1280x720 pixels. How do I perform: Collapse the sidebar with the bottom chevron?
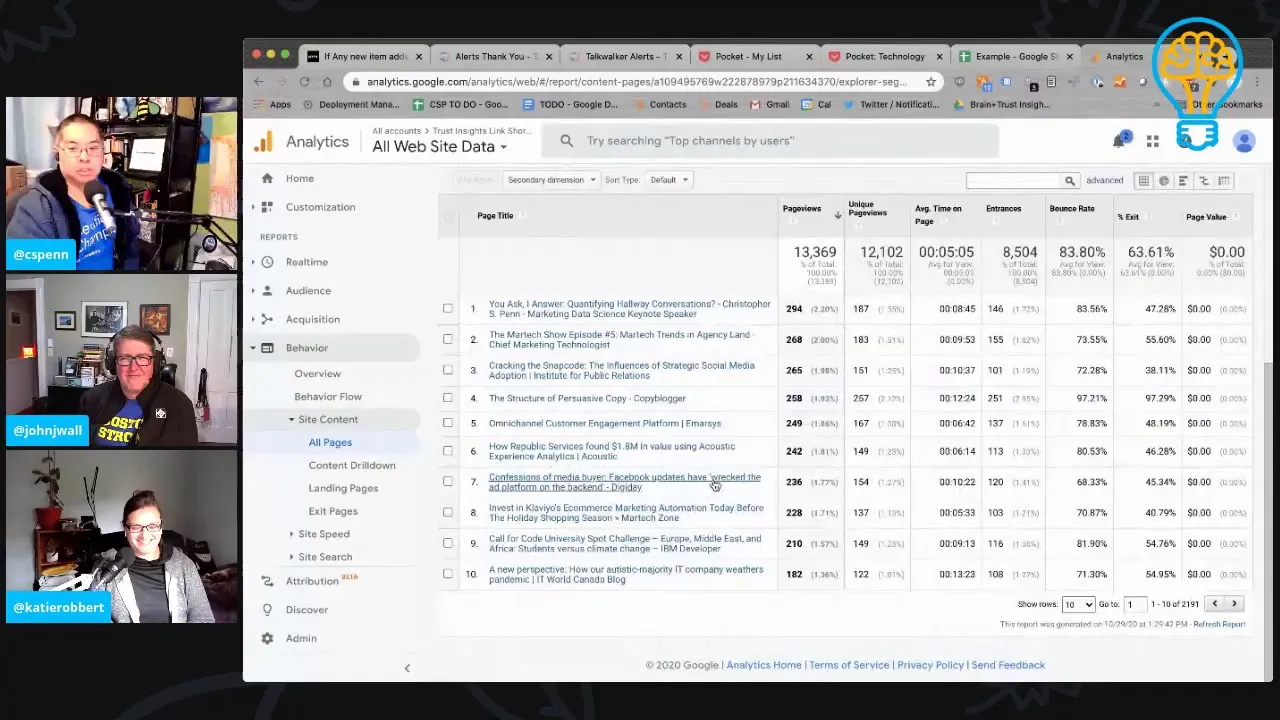[407, 668]
